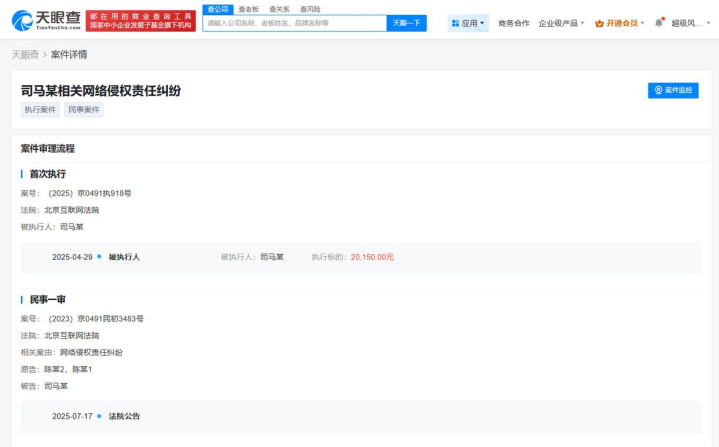
Task: Click the notification bell icon
Action: pos(659,23)
